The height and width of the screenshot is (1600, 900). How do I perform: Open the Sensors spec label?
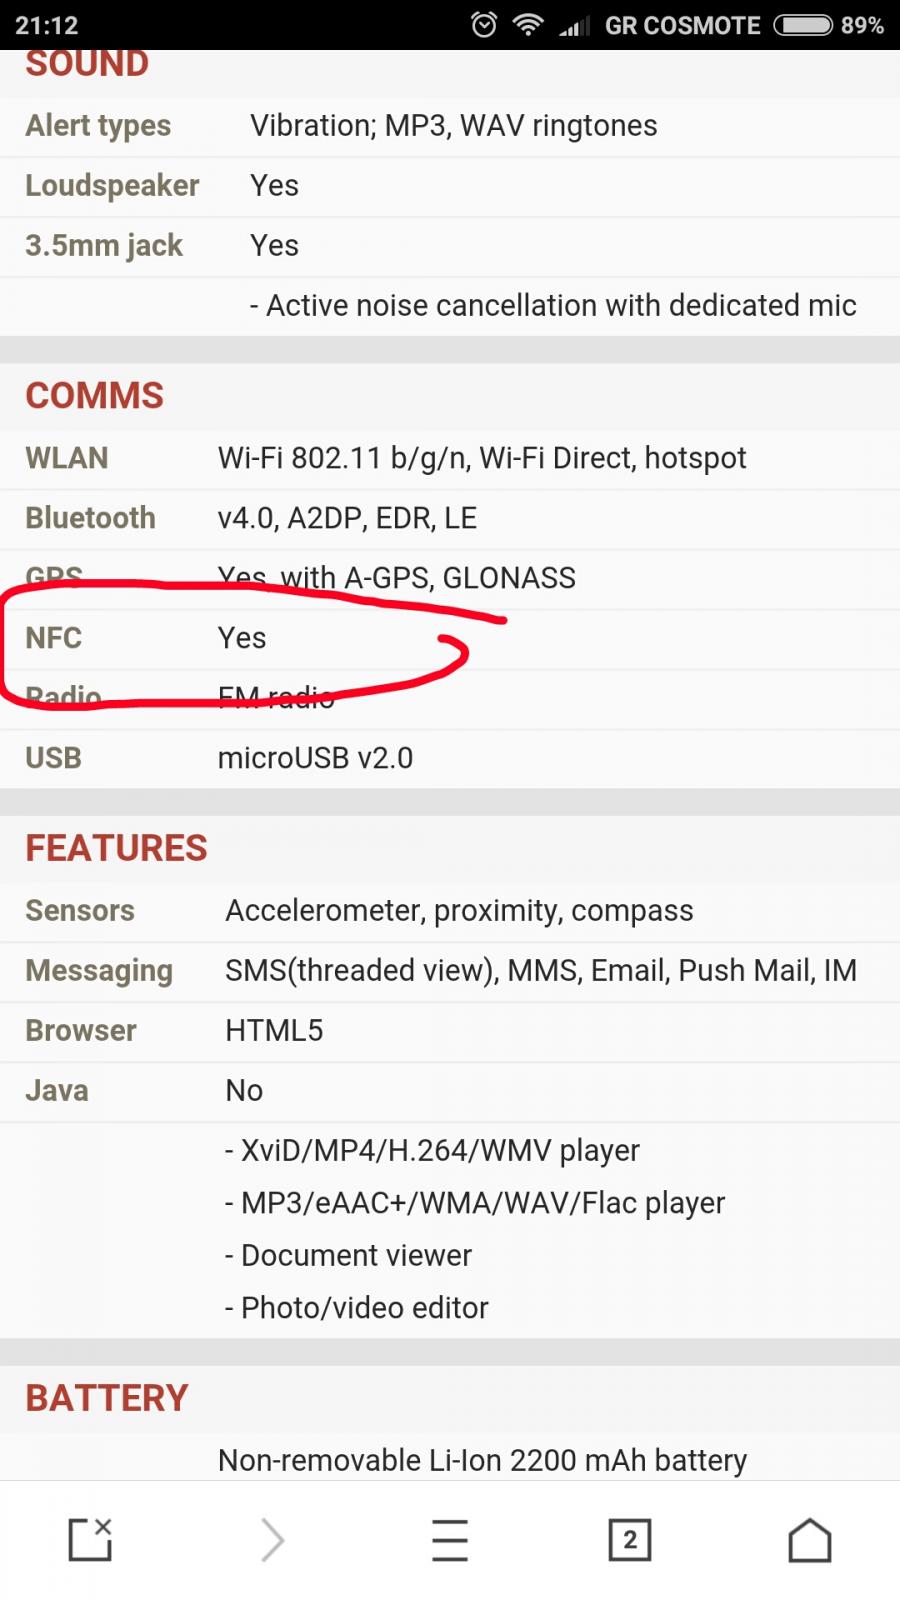pyautogui.click(x=80, y=910)
